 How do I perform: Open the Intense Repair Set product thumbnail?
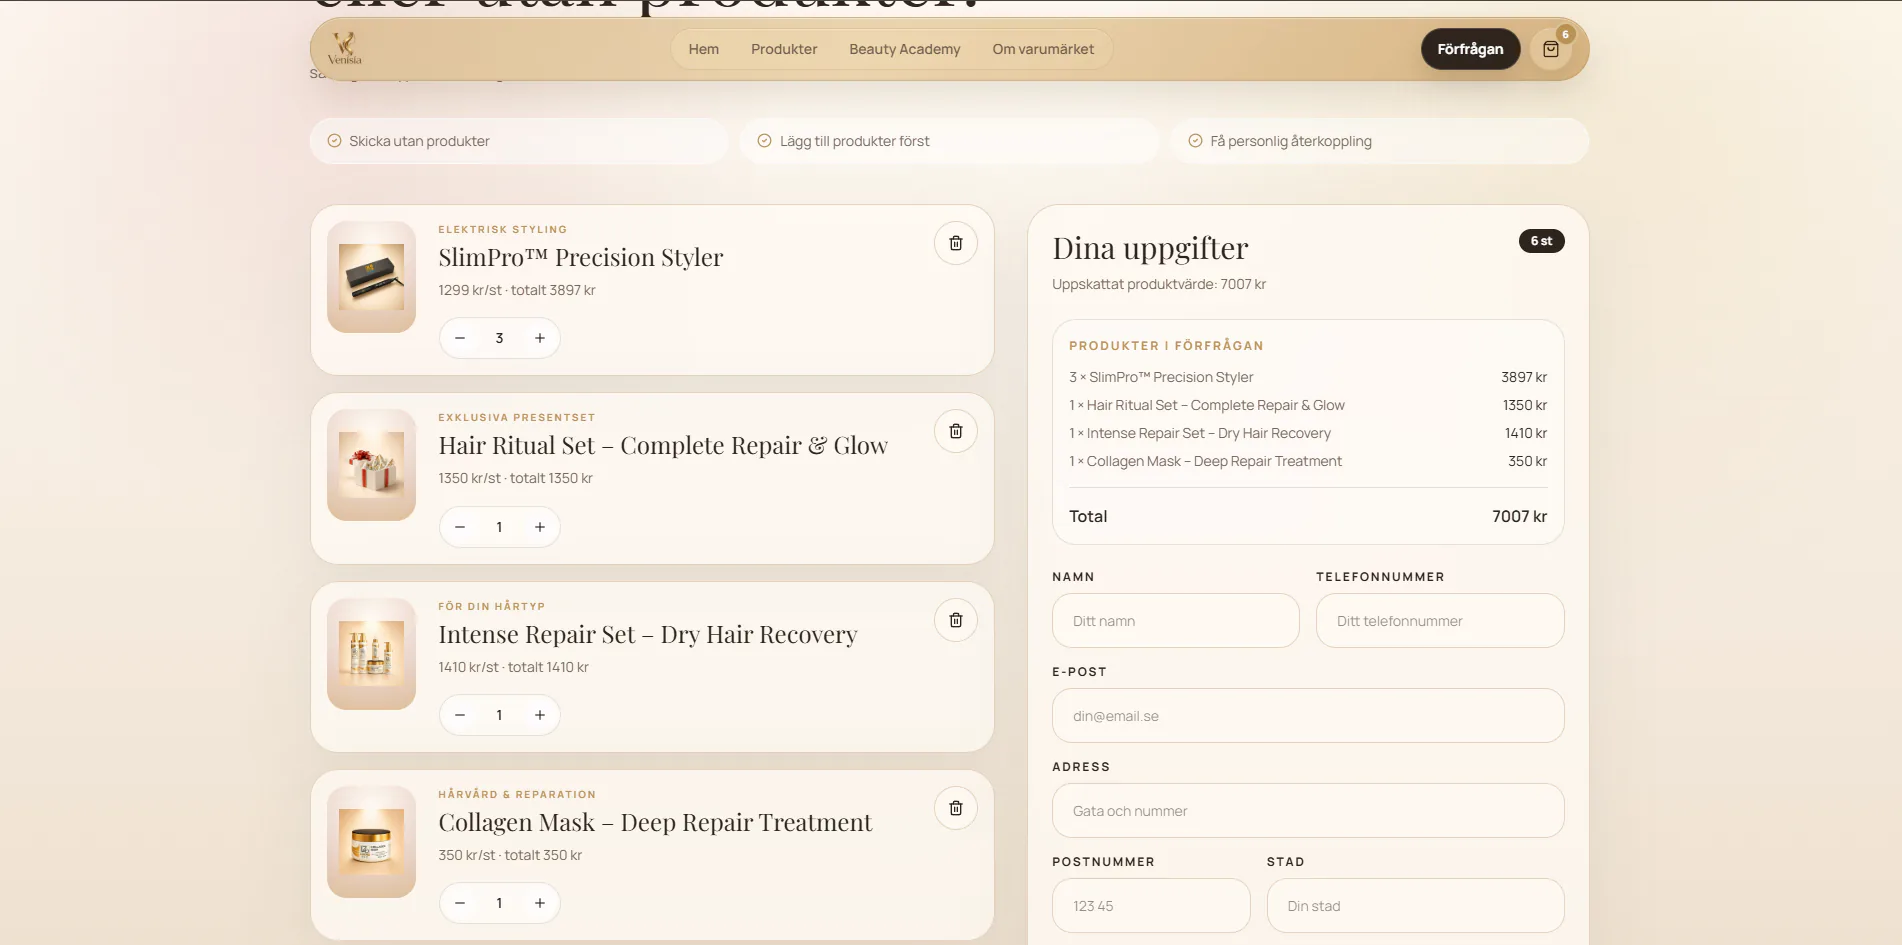pos(371,654)
